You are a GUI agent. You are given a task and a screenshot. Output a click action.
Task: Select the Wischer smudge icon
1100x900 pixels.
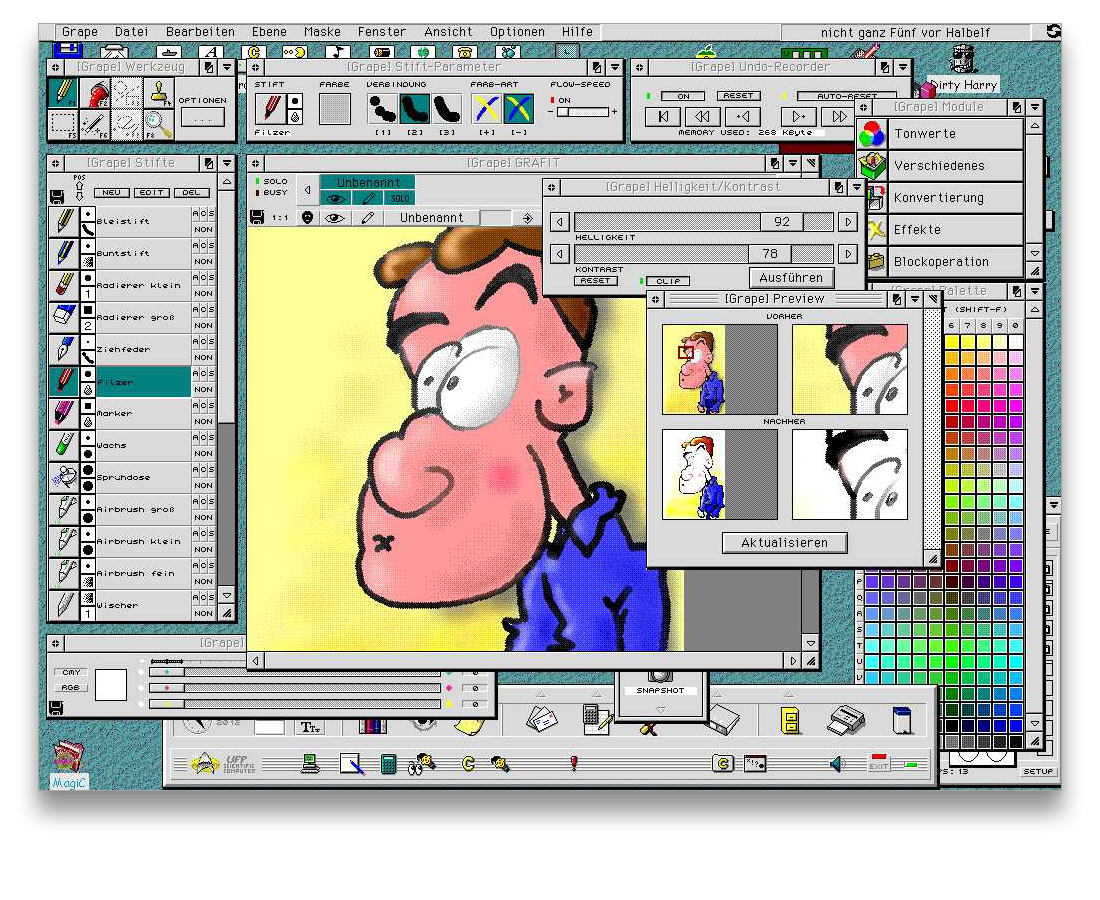[x=64, y=605]
